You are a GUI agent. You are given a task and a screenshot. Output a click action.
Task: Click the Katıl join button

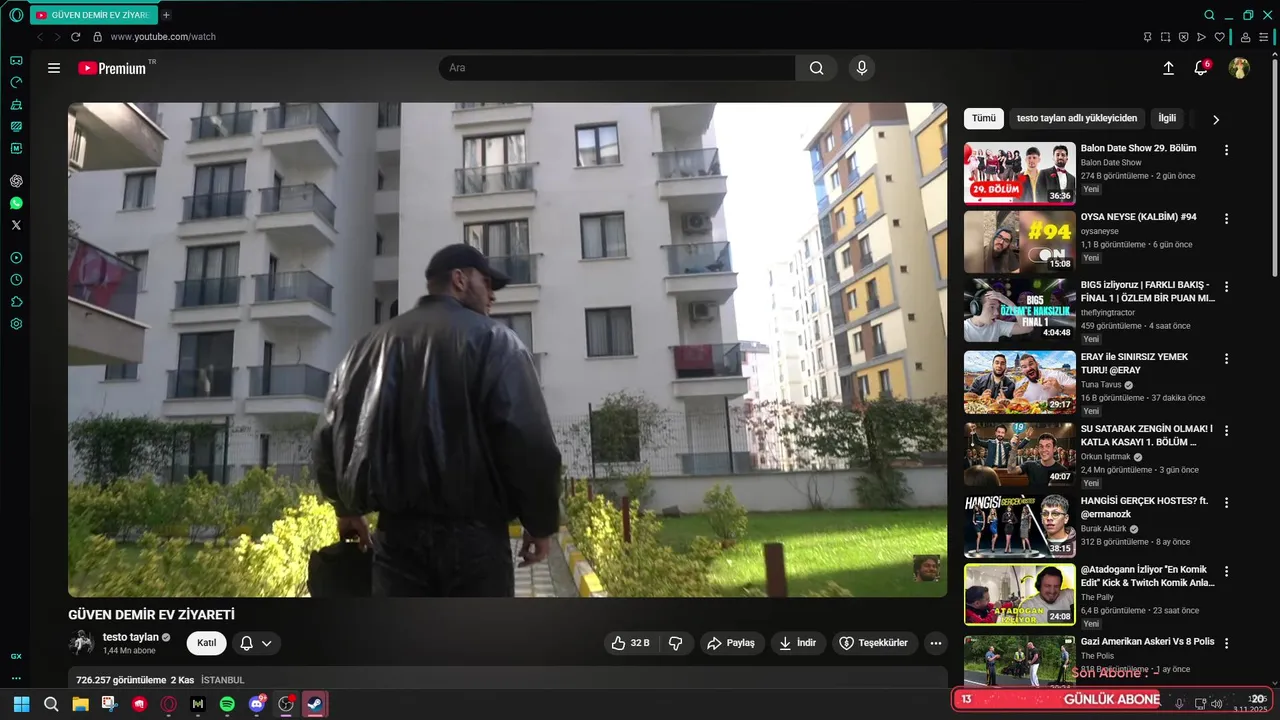pos(207,643)
